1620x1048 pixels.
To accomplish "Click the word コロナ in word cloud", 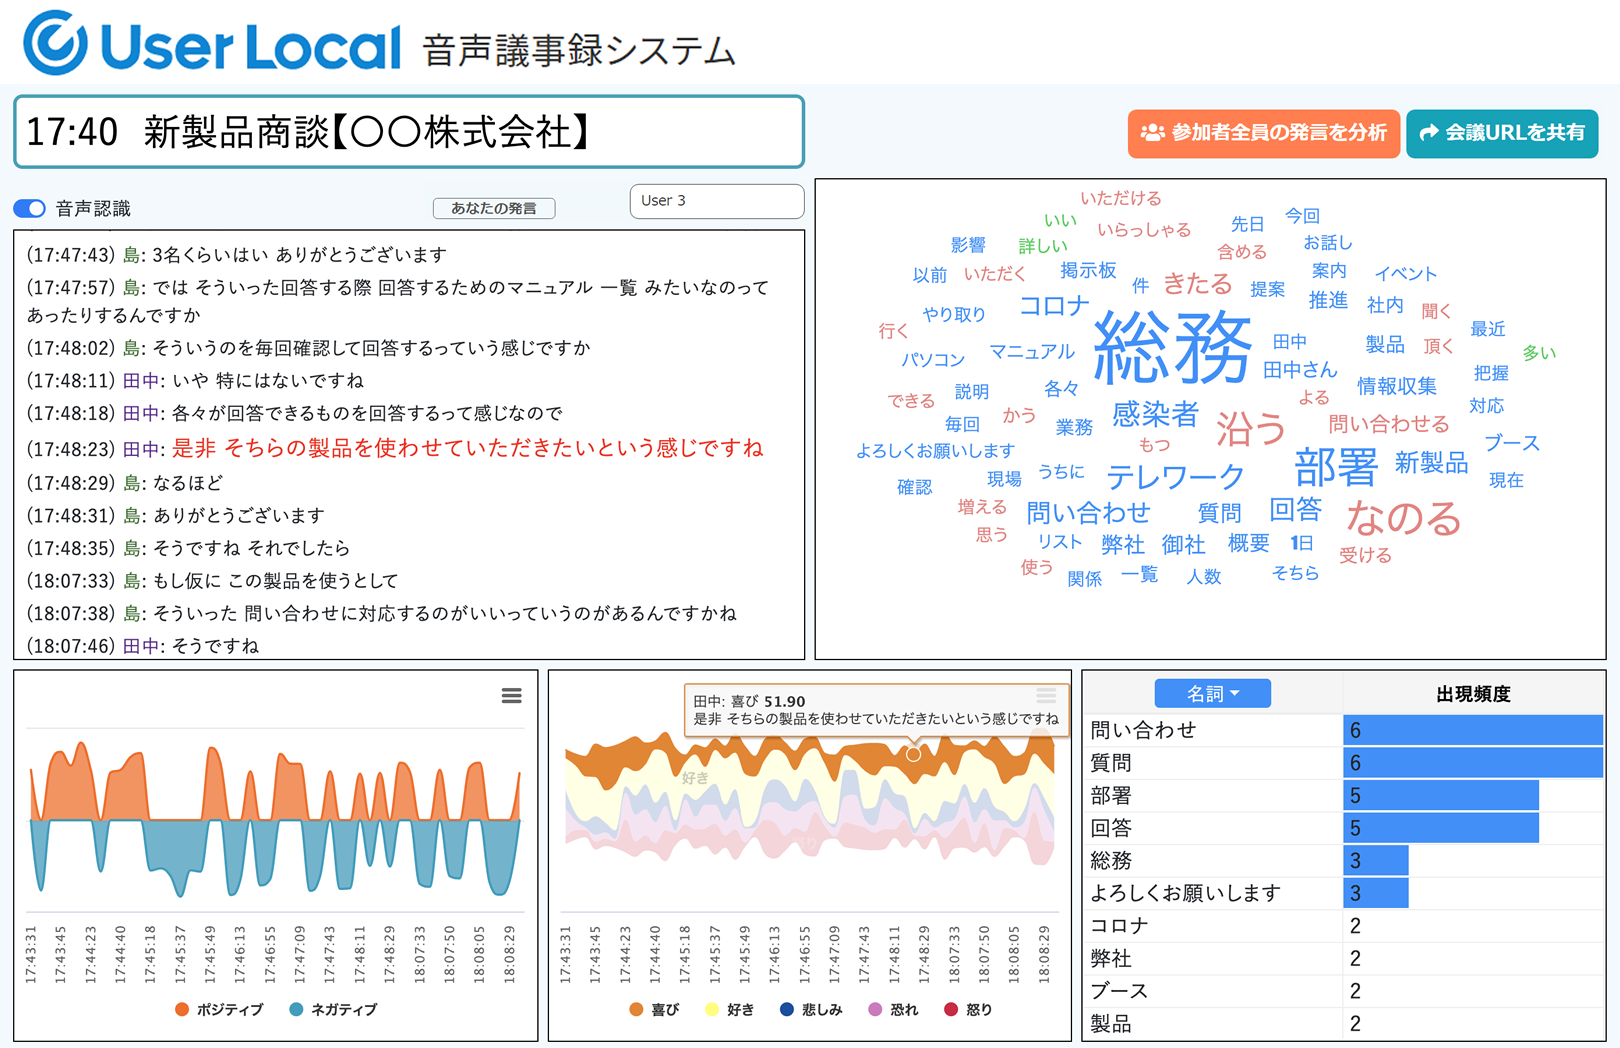I will [x=1054, y=305].
